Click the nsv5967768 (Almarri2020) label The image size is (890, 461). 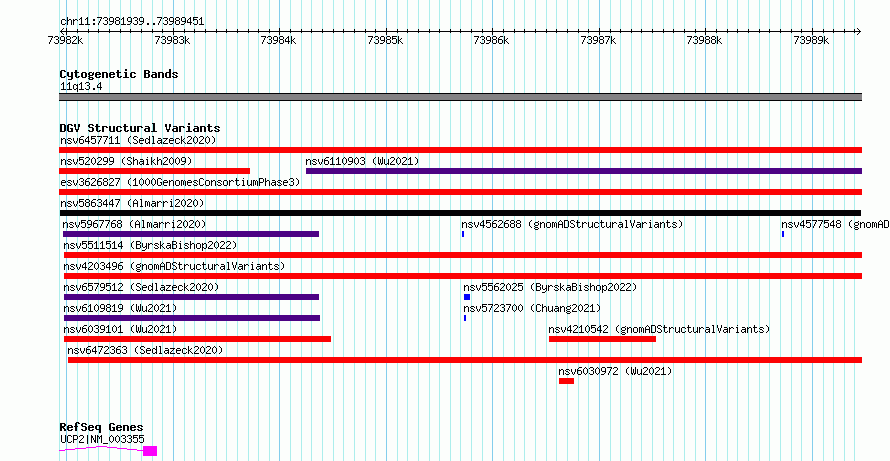(135, 224)
